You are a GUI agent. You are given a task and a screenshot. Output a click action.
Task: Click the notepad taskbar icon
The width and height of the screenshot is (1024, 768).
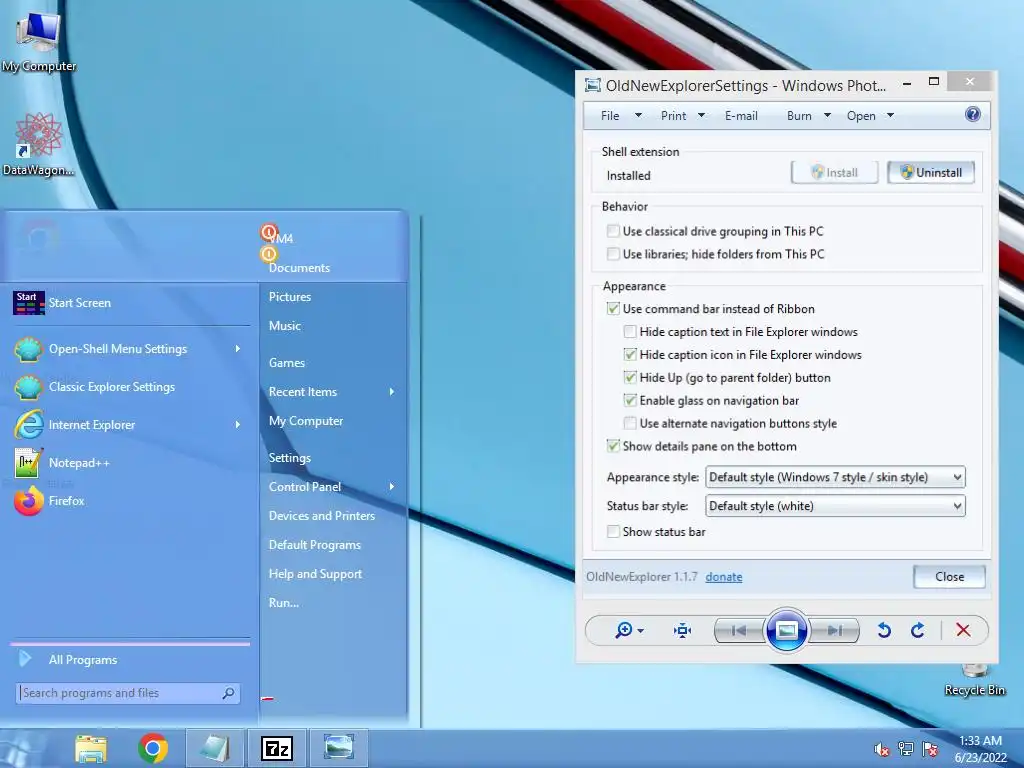pos(214,748)
